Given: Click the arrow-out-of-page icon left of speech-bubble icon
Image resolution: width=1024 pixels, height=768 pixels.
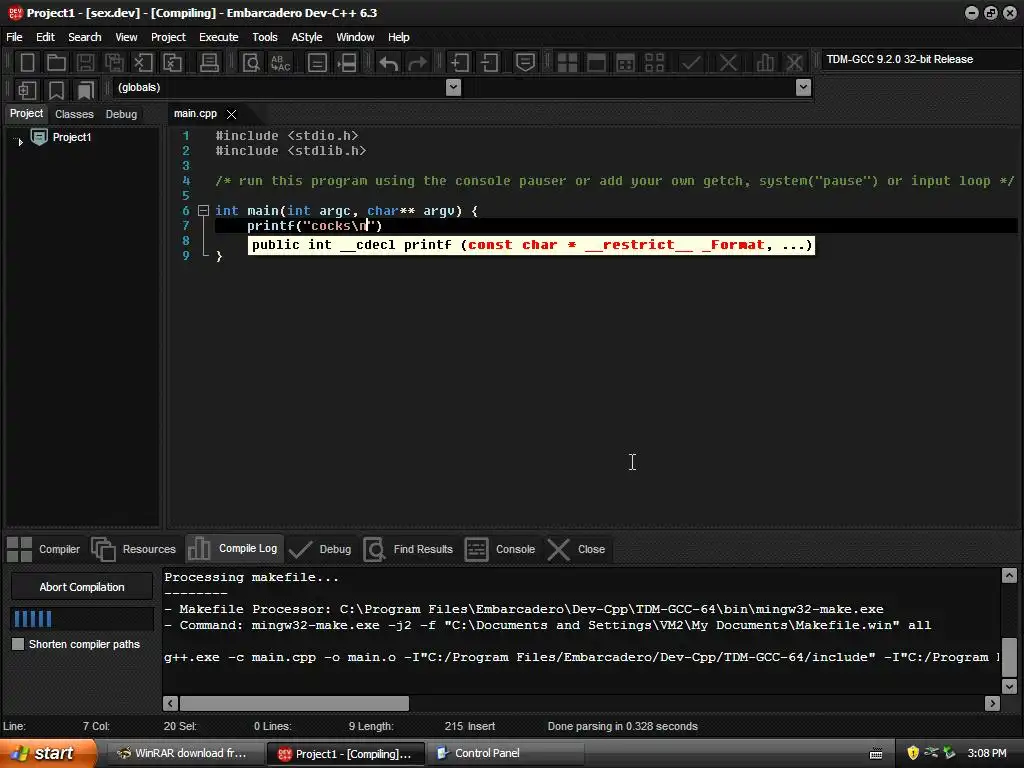Looking at the screenshot, I should coord(489,63).
